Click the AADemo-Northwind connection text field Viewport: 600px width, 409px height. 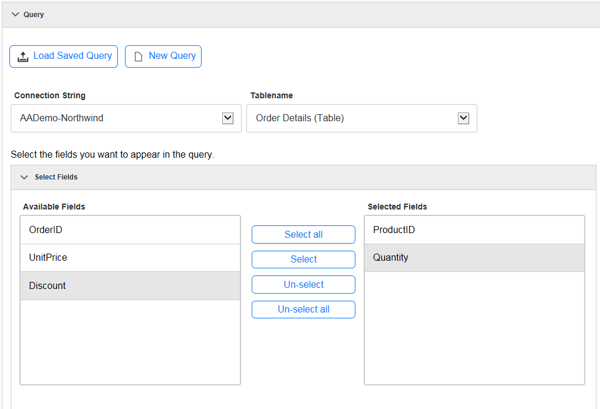coord(115,118)
